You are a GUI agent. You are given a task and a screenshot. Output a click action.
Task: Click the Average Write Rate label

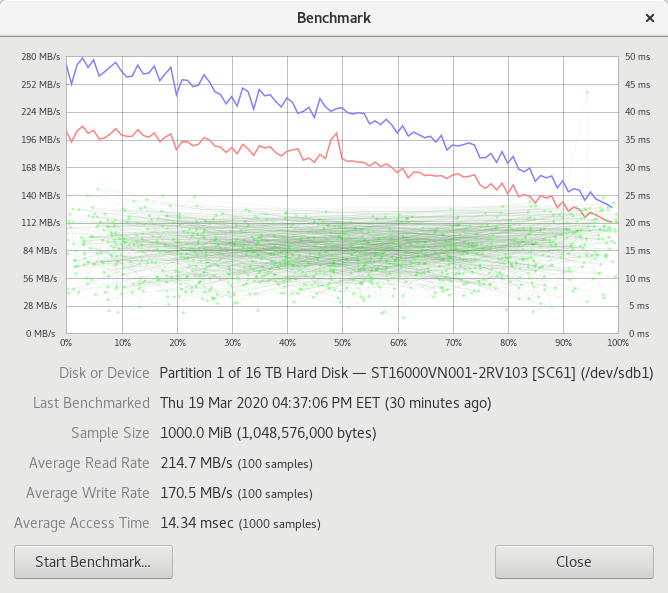[88, 493]
